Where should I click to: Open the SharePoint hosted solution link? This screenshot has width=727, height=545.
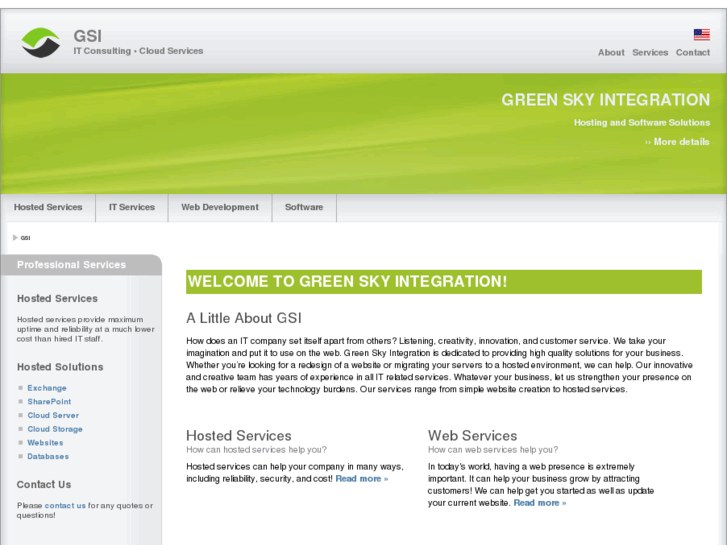click(49, 402)
